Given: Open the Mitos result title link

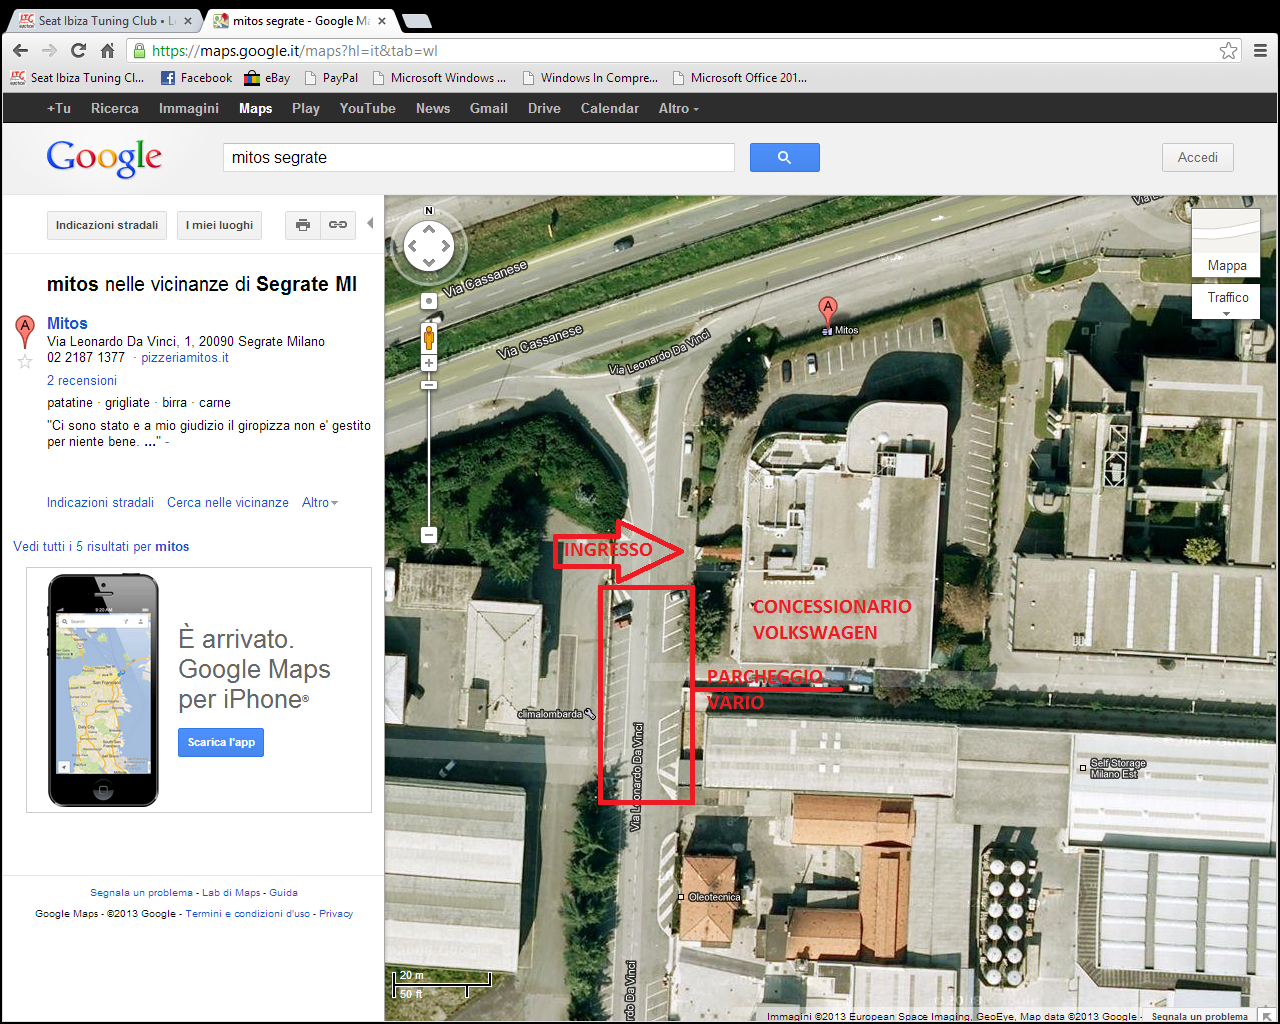Looking at the screenshot, I should (67, 323).
